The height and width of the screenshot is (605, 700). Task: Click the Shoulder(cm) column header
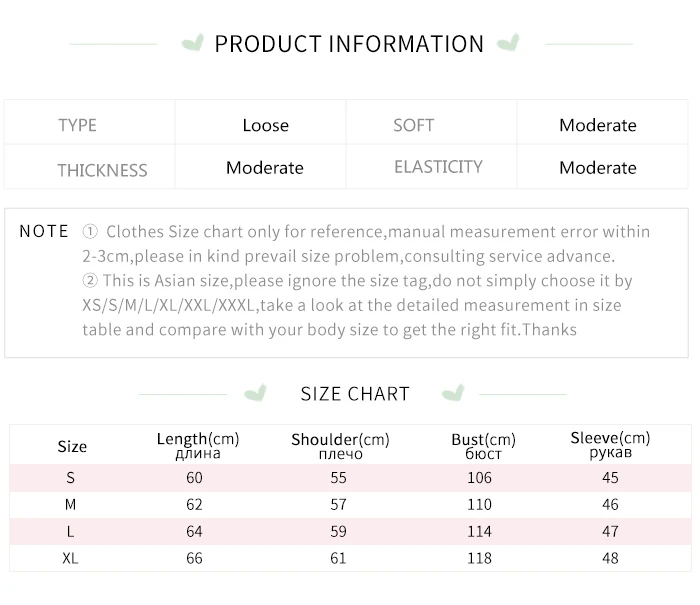(x=340, y=446)
